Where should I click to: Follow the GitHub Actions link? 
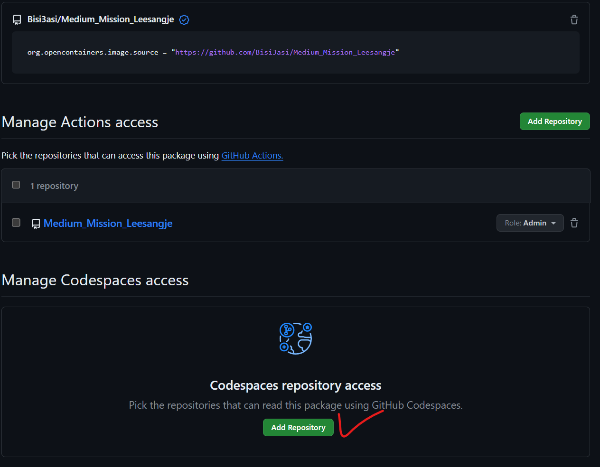coord(252,155)
